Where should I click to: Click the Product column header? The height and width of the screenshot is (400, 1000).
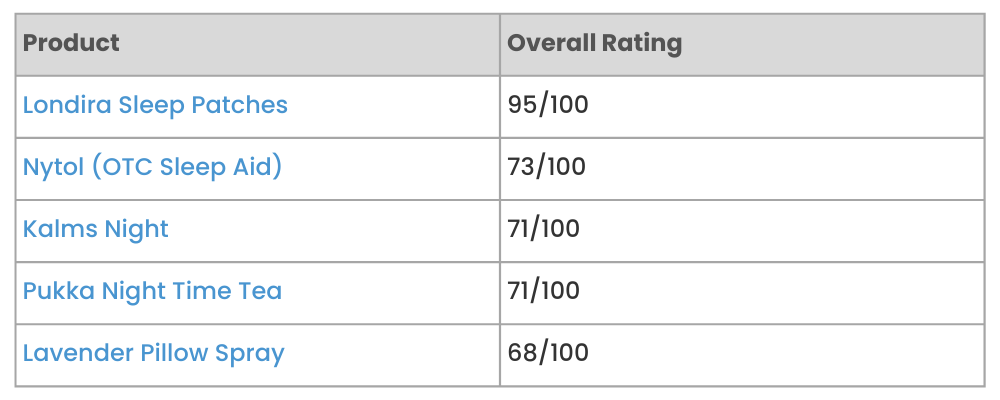pyautogui.click(x=71, y=43)
